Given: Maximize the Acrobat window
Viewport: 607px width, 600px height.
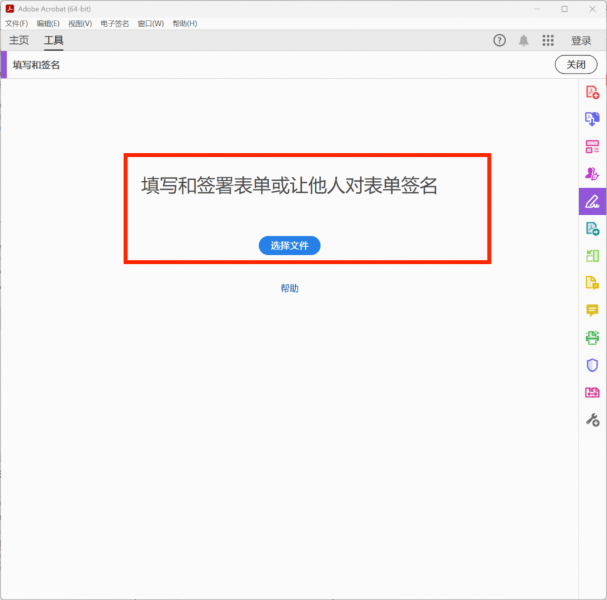Looking at the screenshot, I should click(564, 9).
